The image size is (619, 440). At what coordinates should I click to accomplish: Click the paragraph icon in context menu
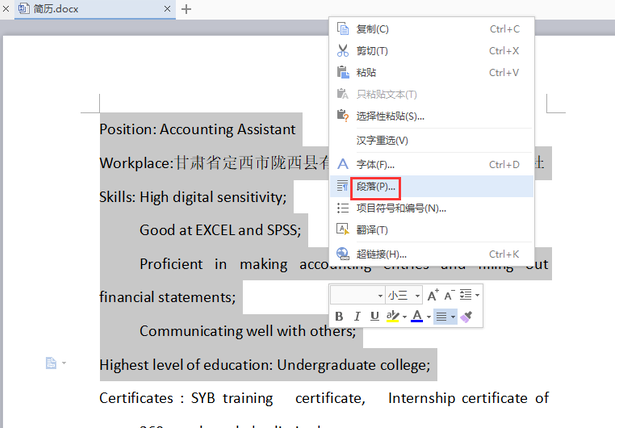tap(342, 186)
